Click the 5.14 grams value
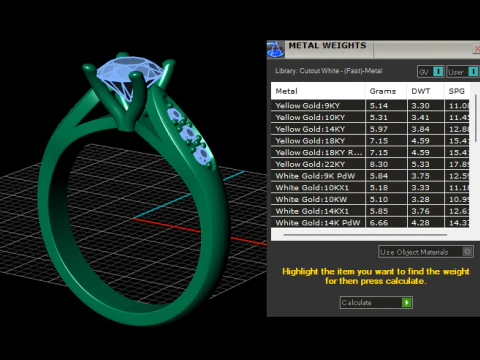This screenshot has height=360, width=480. click(379, 106)
